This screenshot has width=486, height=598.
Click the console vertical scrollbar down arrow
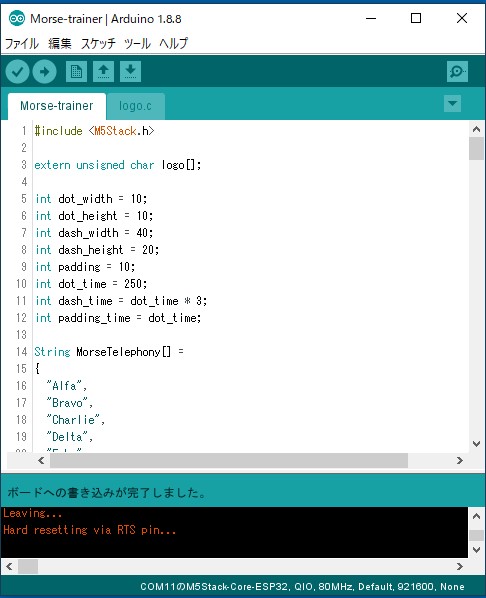coord(476,550)
